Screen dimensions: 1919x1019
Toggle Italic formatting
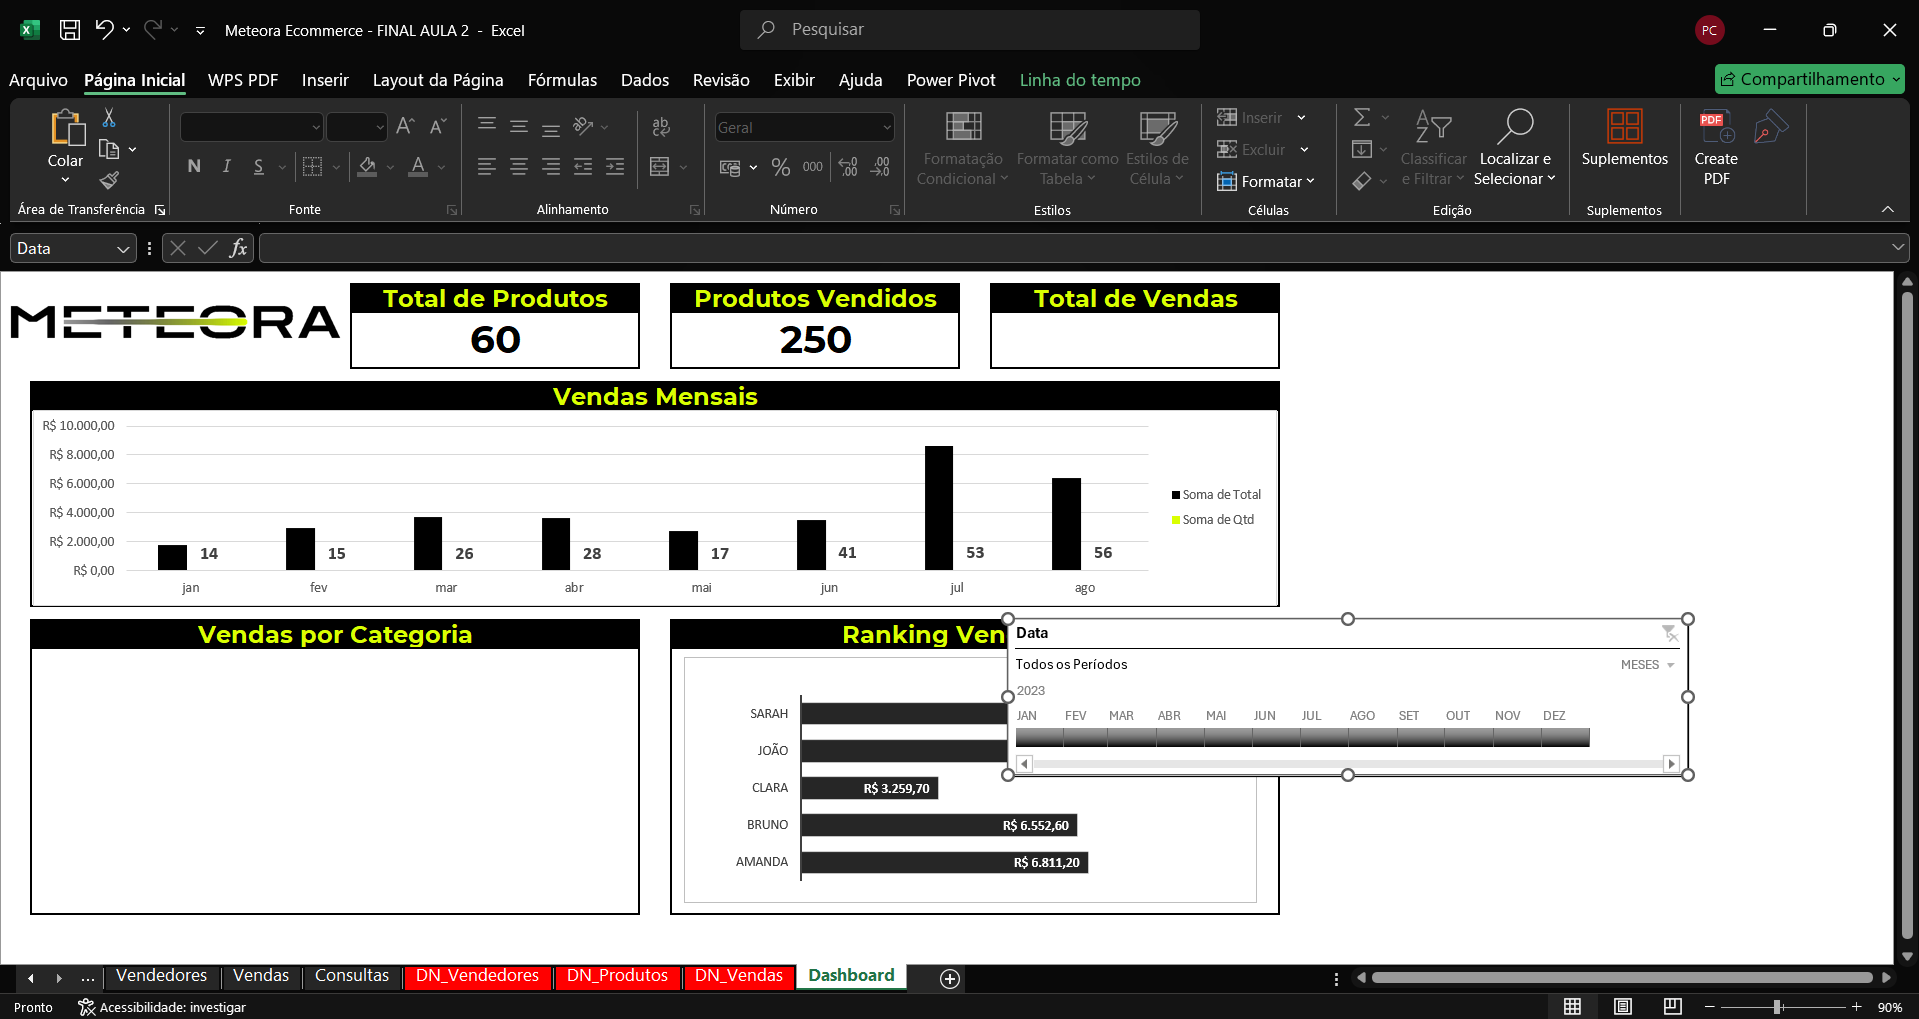pos(227,167)
